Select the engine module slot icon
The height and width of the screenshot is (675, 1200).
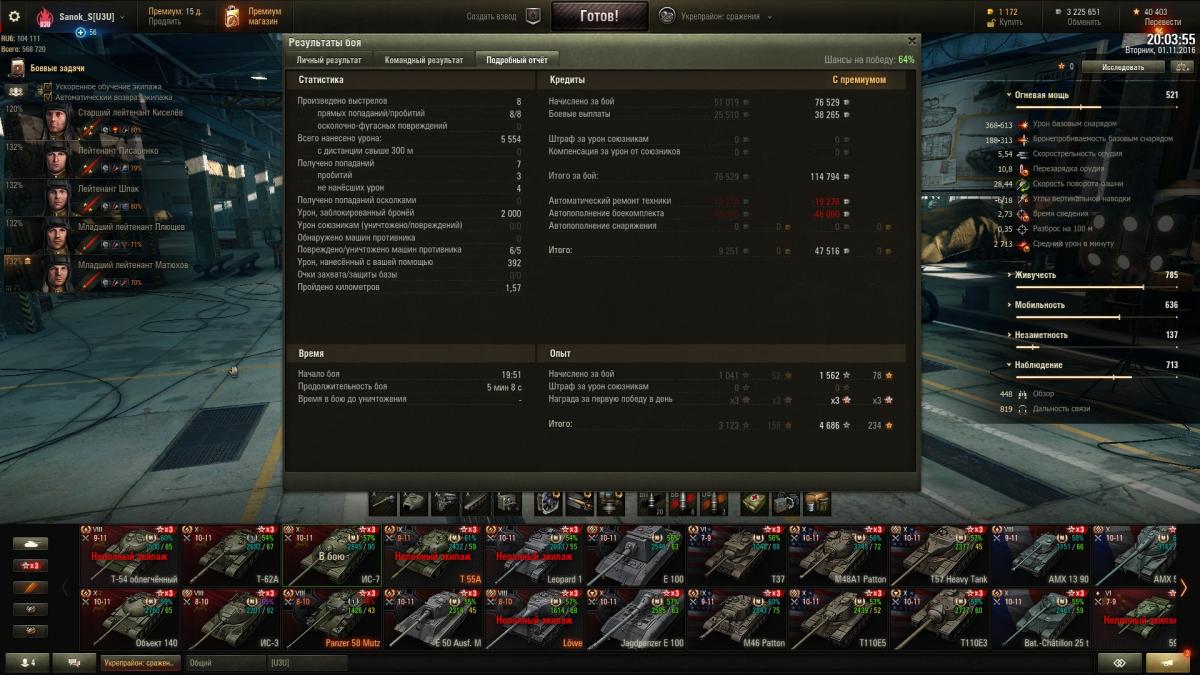445,502
